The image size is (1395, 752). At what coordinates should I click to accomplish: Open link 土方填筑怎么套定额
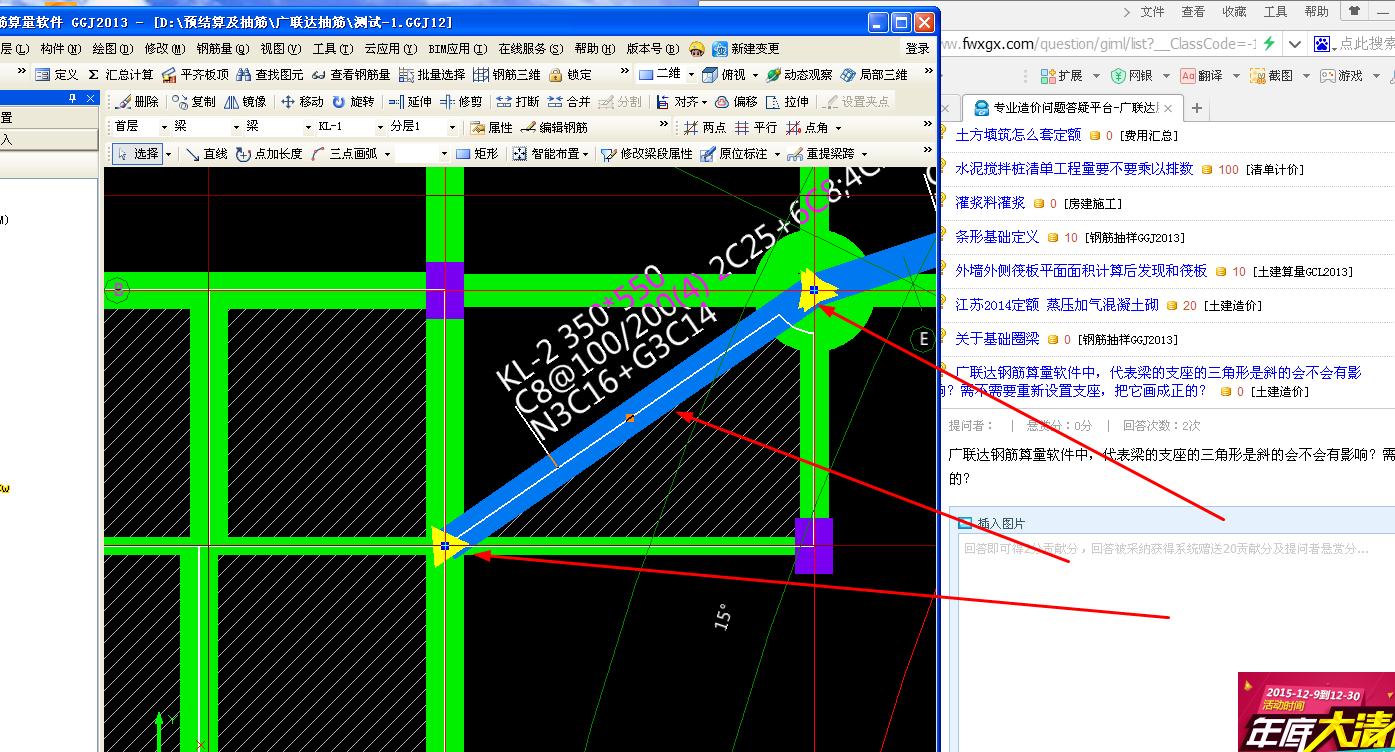[x=1018, y=135]
